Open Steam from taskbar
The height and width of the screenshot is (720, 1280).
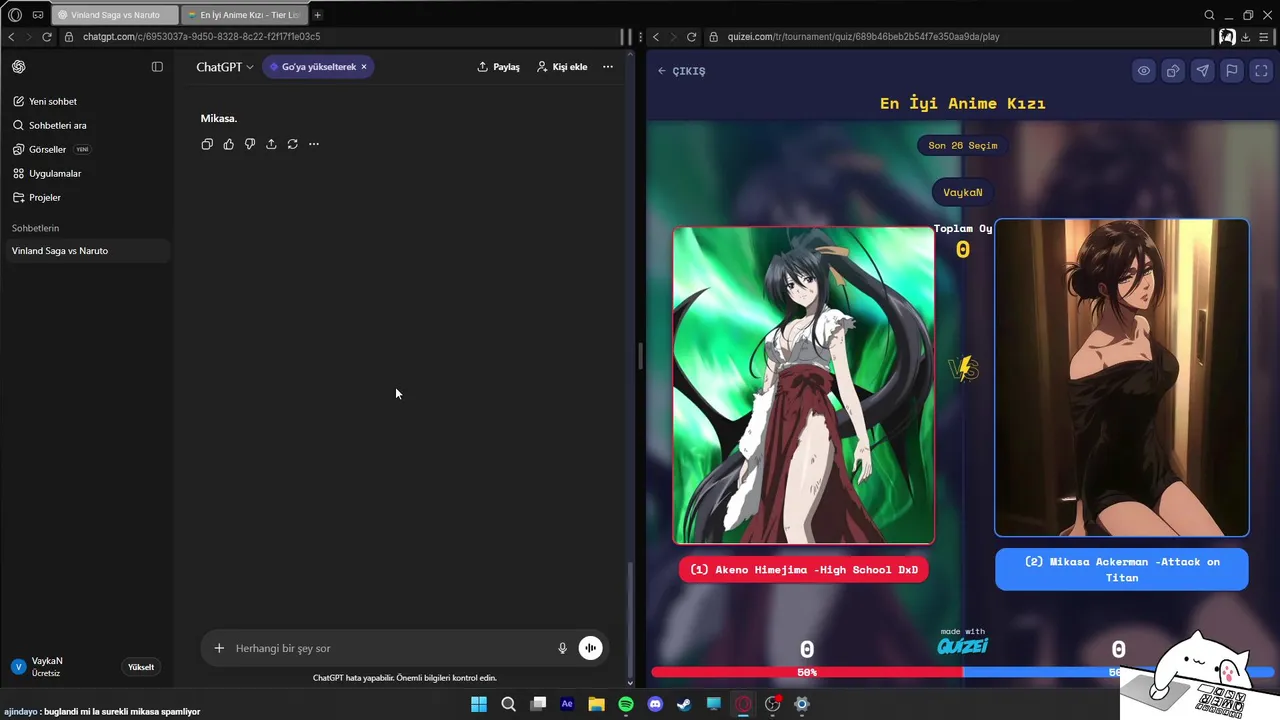point(684,704)
